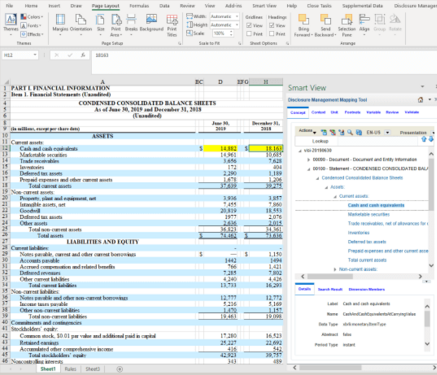Open theme Fonts menu
The image size is (437, 375).
click(31, 26)
